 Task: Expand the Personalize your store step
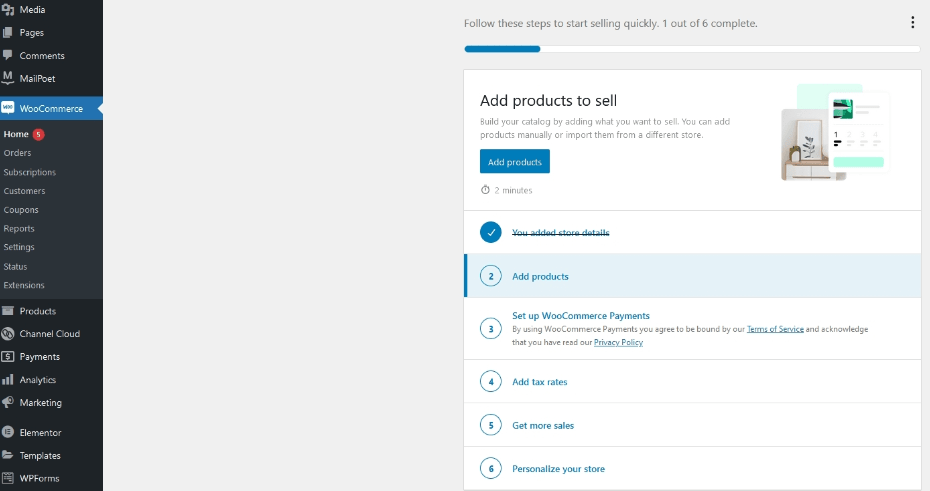(558, 469)
